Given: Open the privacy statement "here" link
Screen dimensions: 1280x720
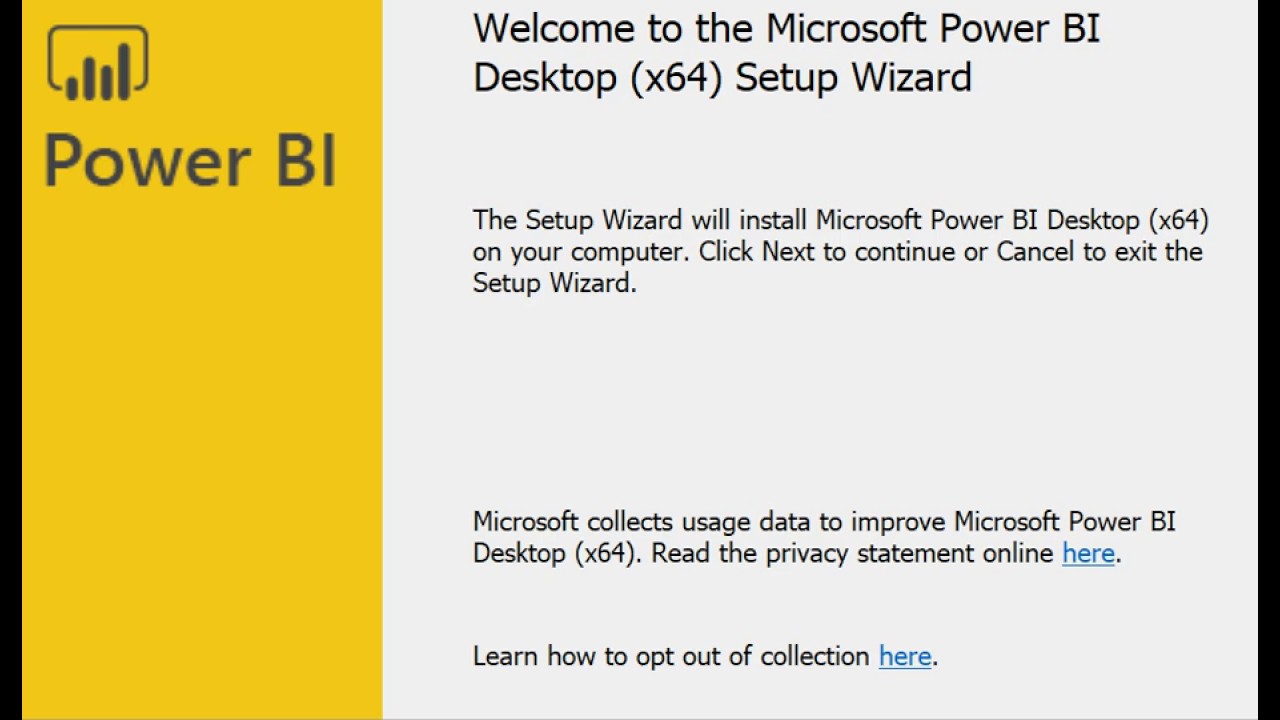Looking at the screenshot, I should [1088, 553].
